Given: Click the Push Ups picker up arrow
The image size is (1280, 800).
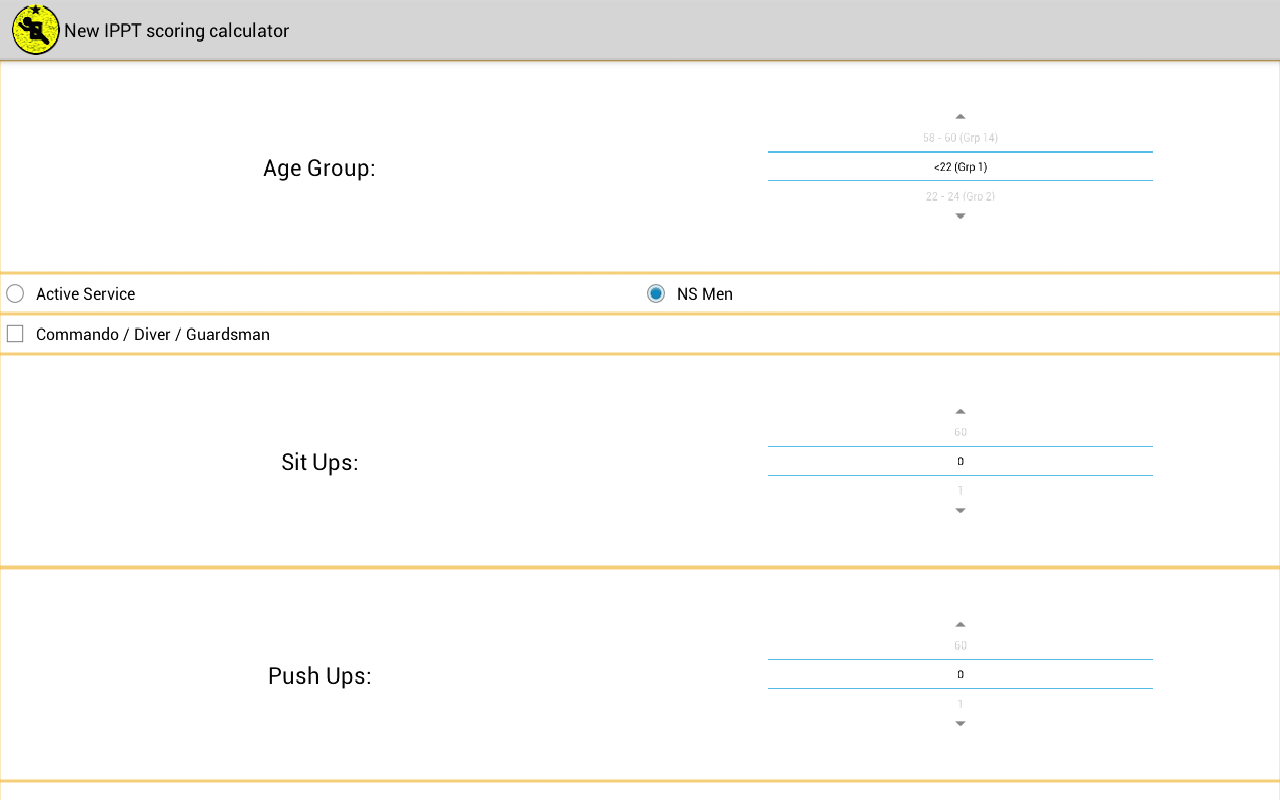Looking at the screenshot, I should point(960,623).
